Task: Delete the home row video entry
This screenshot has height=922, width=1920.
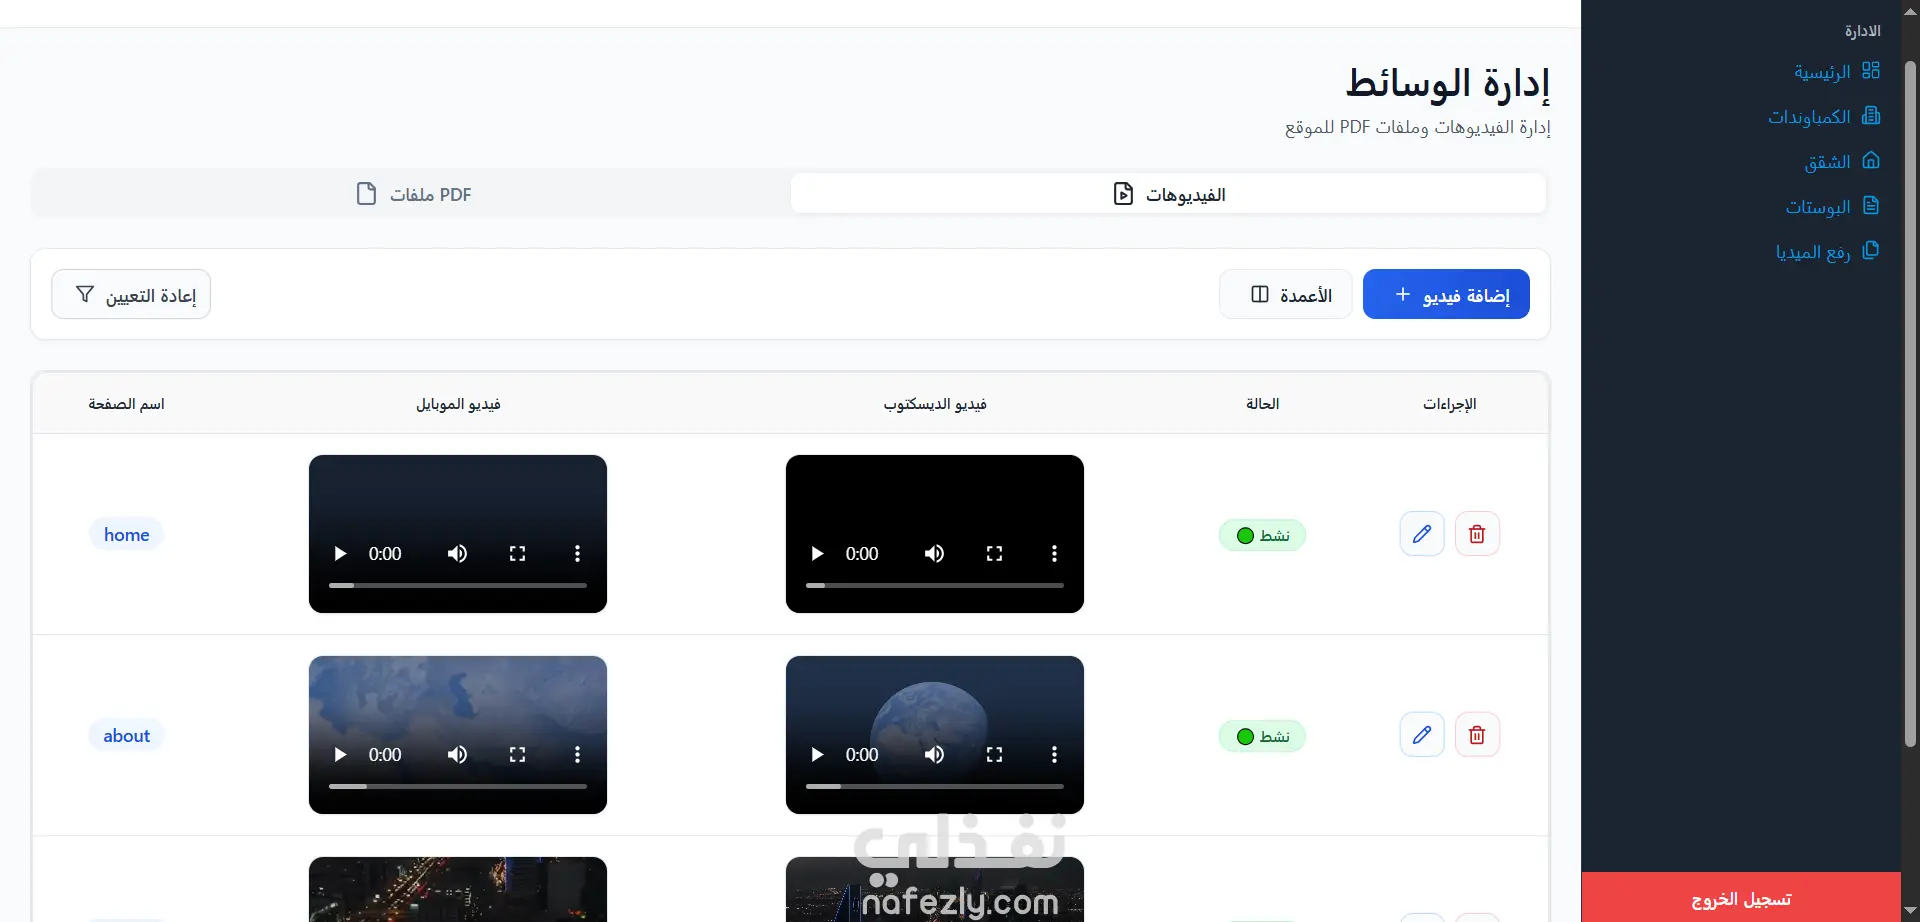Action: click(1477, 534)
